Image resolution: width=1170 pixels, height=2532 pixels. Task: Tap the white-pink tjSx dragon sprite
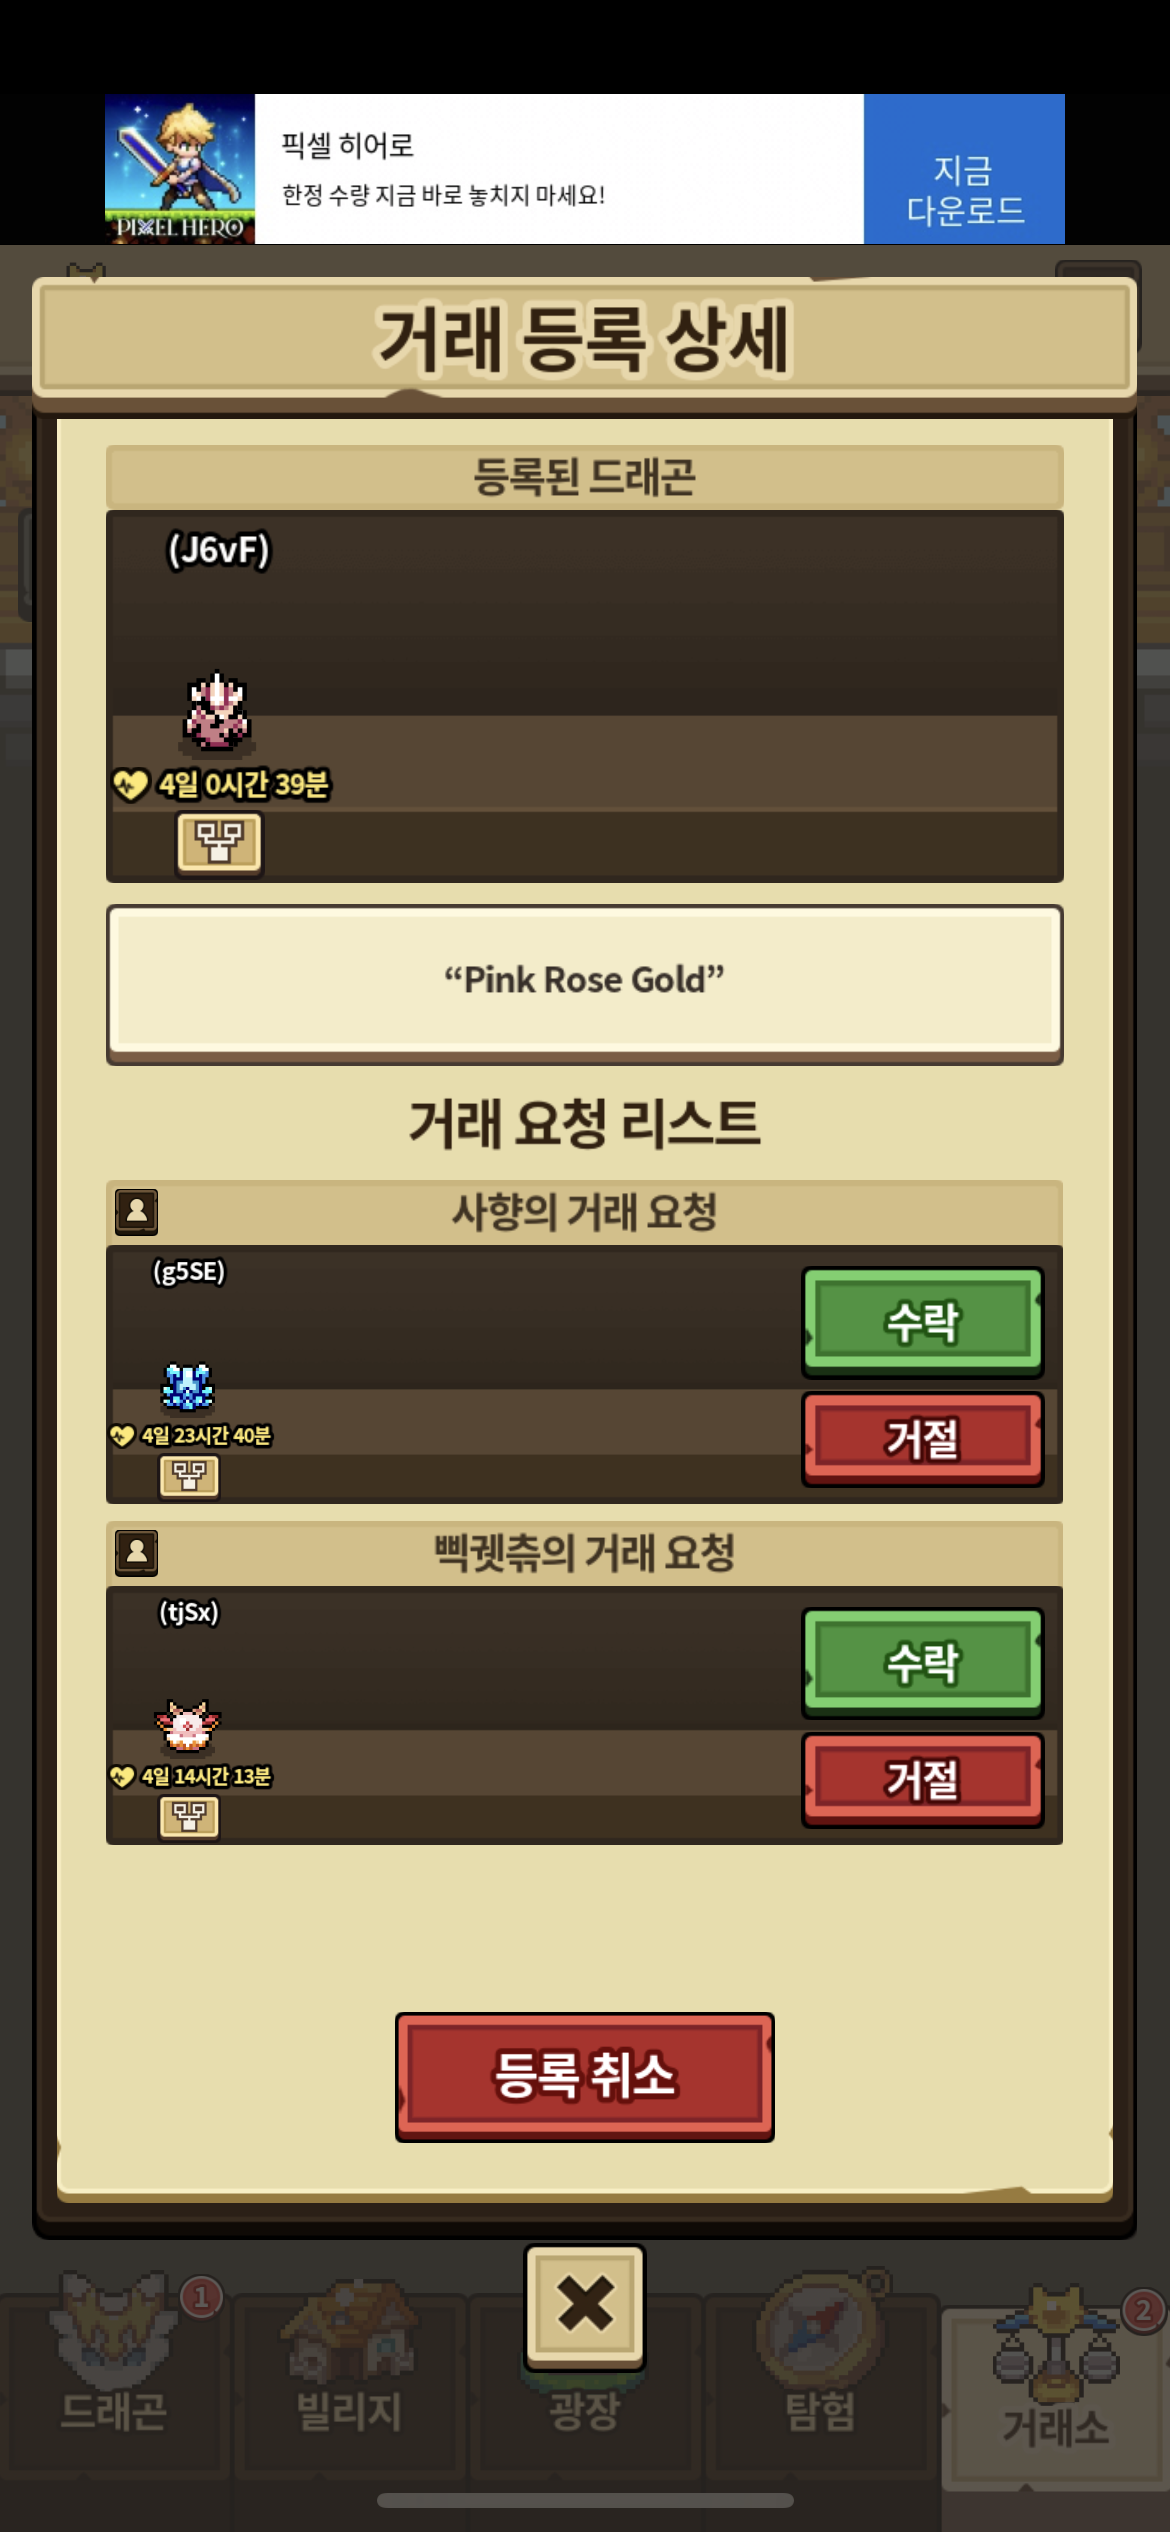coord(187,1726)
